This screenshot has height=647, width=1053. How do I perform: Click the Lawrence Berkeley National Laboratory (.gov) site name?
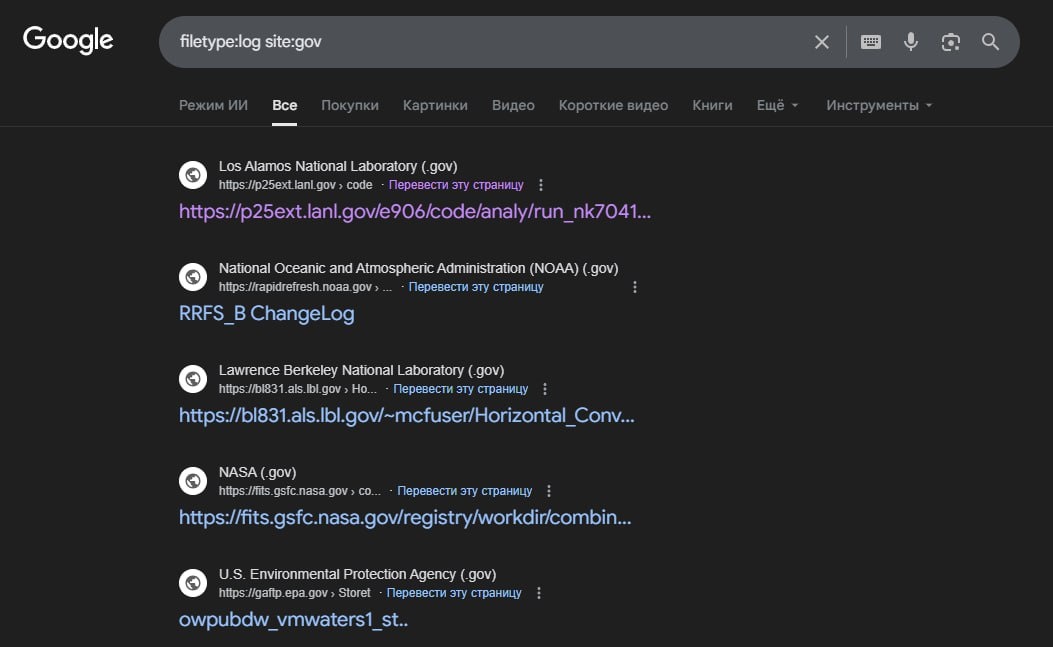361,370
